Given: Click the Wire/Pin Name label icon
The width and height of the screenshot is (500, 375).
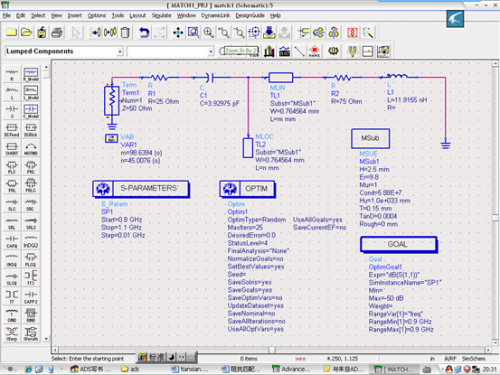Looking at the screenshot, I should click(314, 51).
